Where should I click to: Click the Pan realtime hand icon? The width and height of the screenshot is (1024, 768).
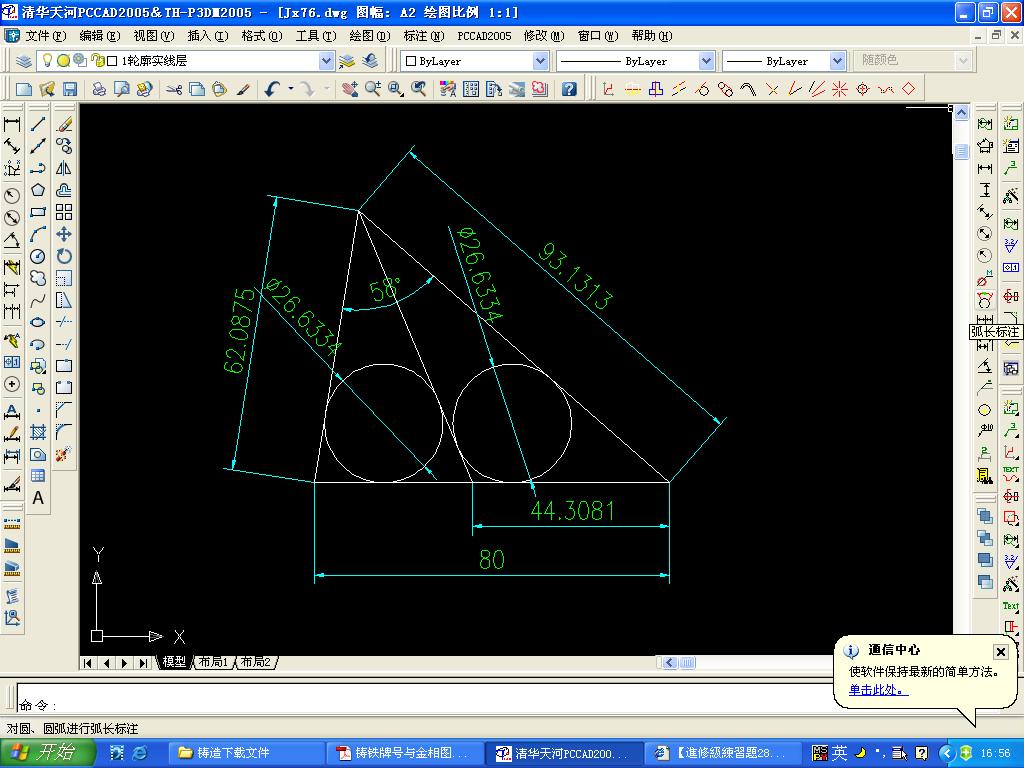[x=350, y=89]
